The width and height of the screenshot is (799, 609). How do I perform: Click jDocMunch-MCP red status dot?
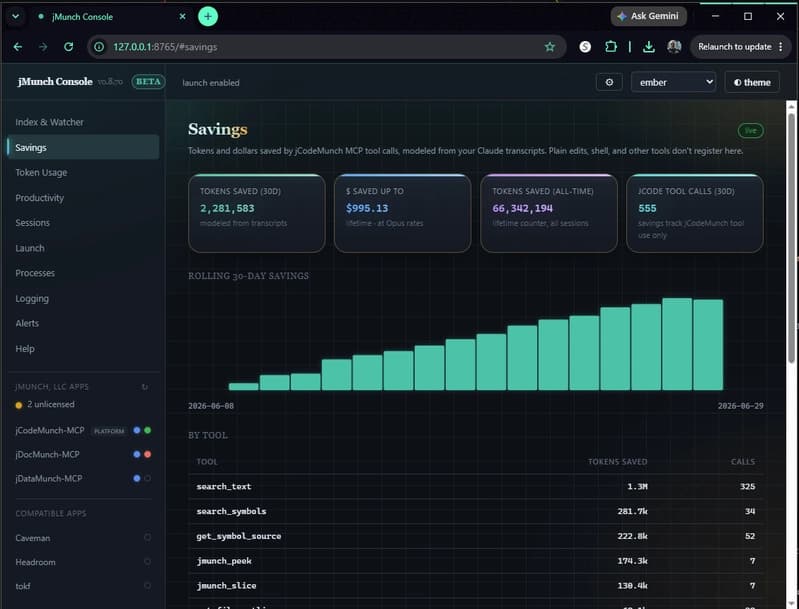click(148, 454)
